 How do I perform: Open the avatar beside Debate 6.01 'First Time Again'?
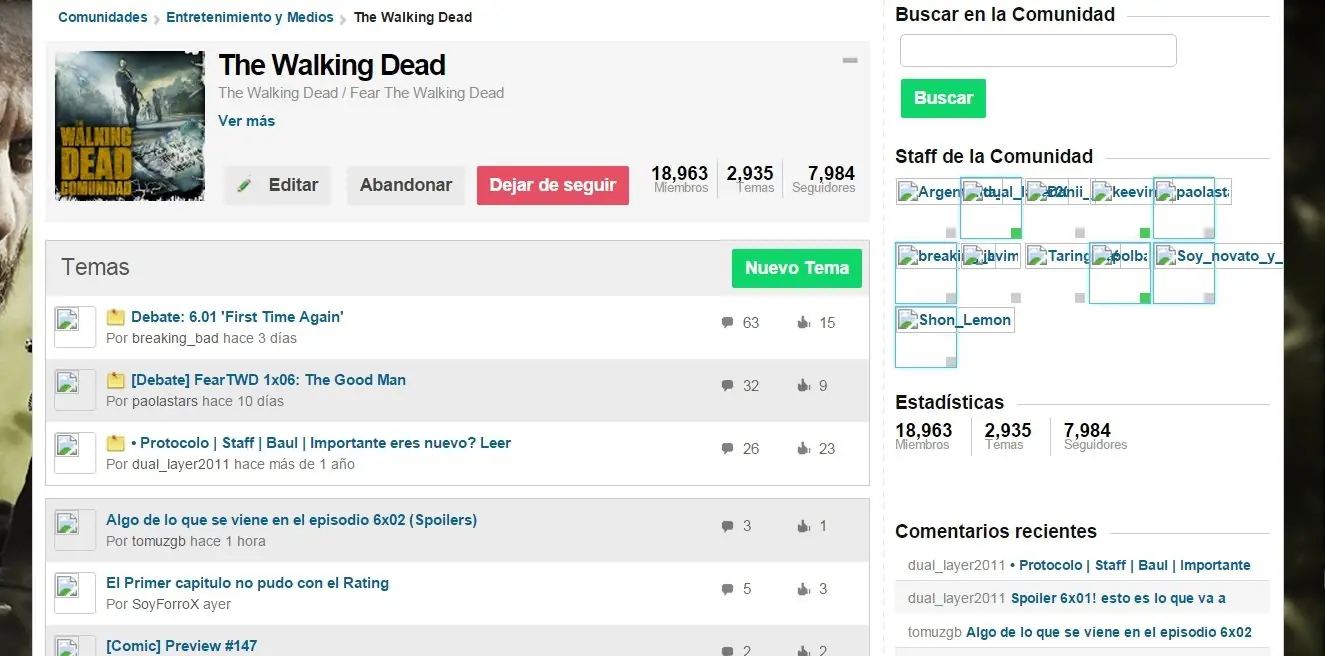pos(74,327)
